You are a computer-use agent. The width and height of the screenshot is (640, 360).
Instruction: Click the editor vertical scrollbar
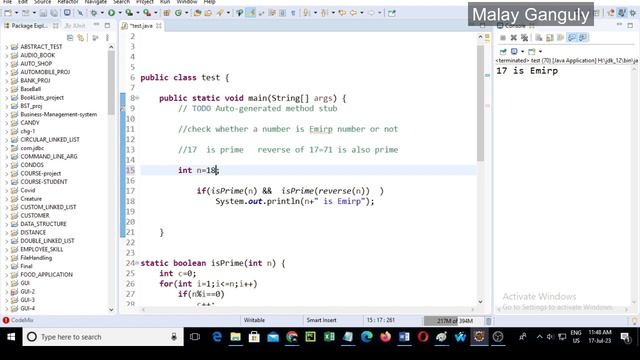click(480, 102)
